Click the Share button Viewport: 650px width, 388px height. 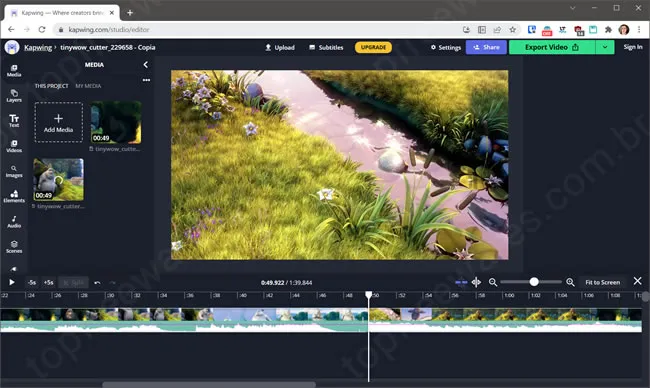pyautogui.click(x=486, y=47)
